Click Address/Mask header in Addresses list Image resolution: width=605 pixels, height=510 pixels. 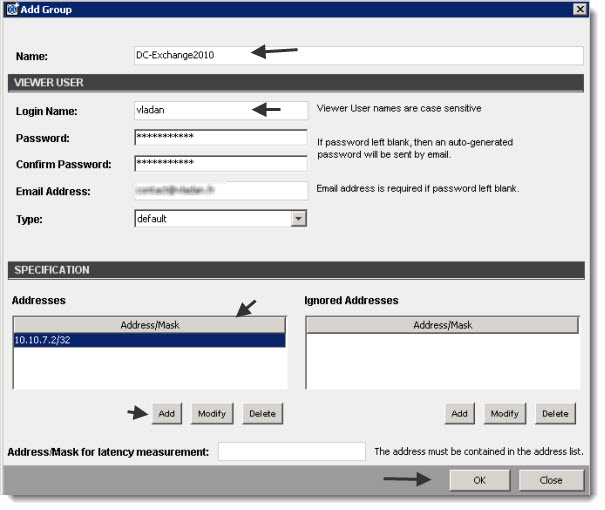pyautogui.click(x=149, y=325)
